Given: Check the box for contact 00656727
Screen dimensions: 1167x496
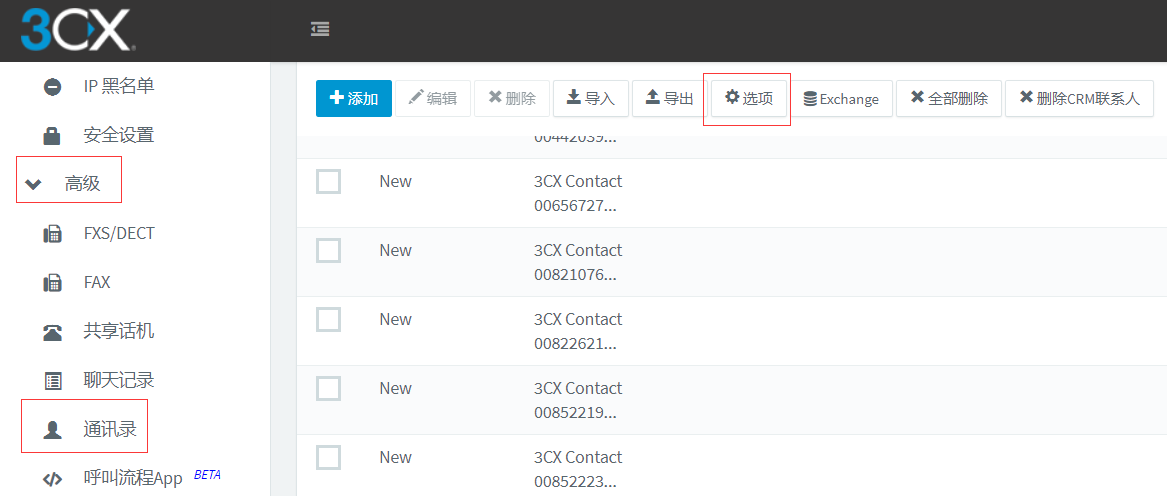Looking at the screenshot, I should click(328, 182).
